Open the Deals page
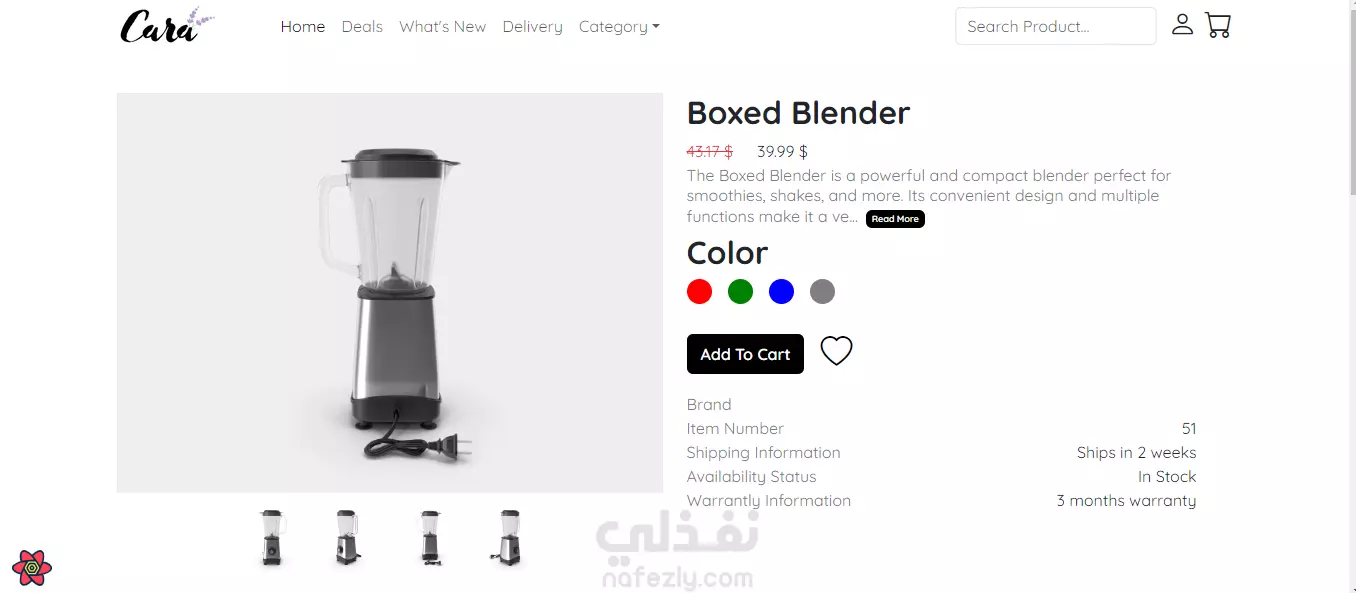 [x=362, y=27]
